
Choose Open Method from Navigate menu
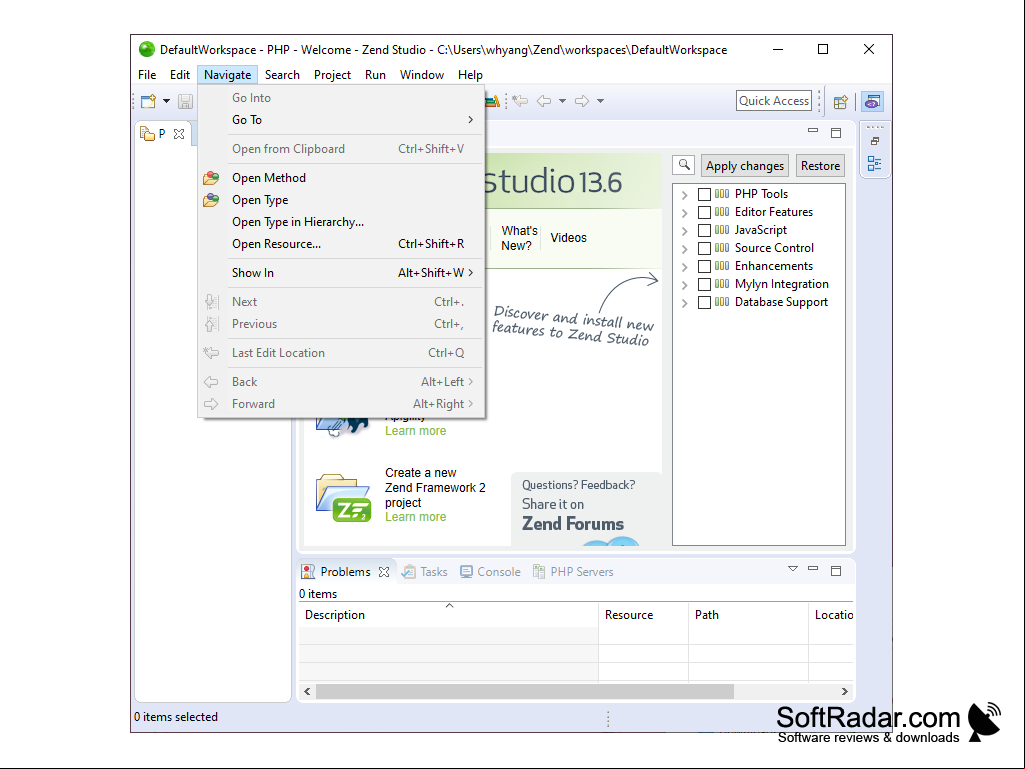point(342,178)
